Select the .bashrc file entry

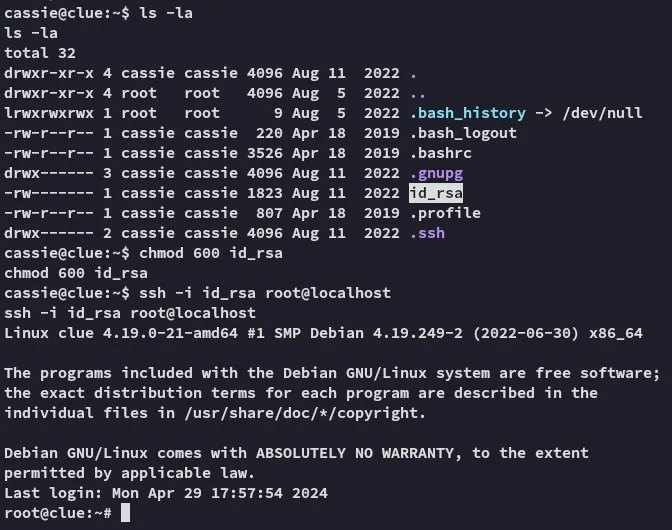coord(439,153)
